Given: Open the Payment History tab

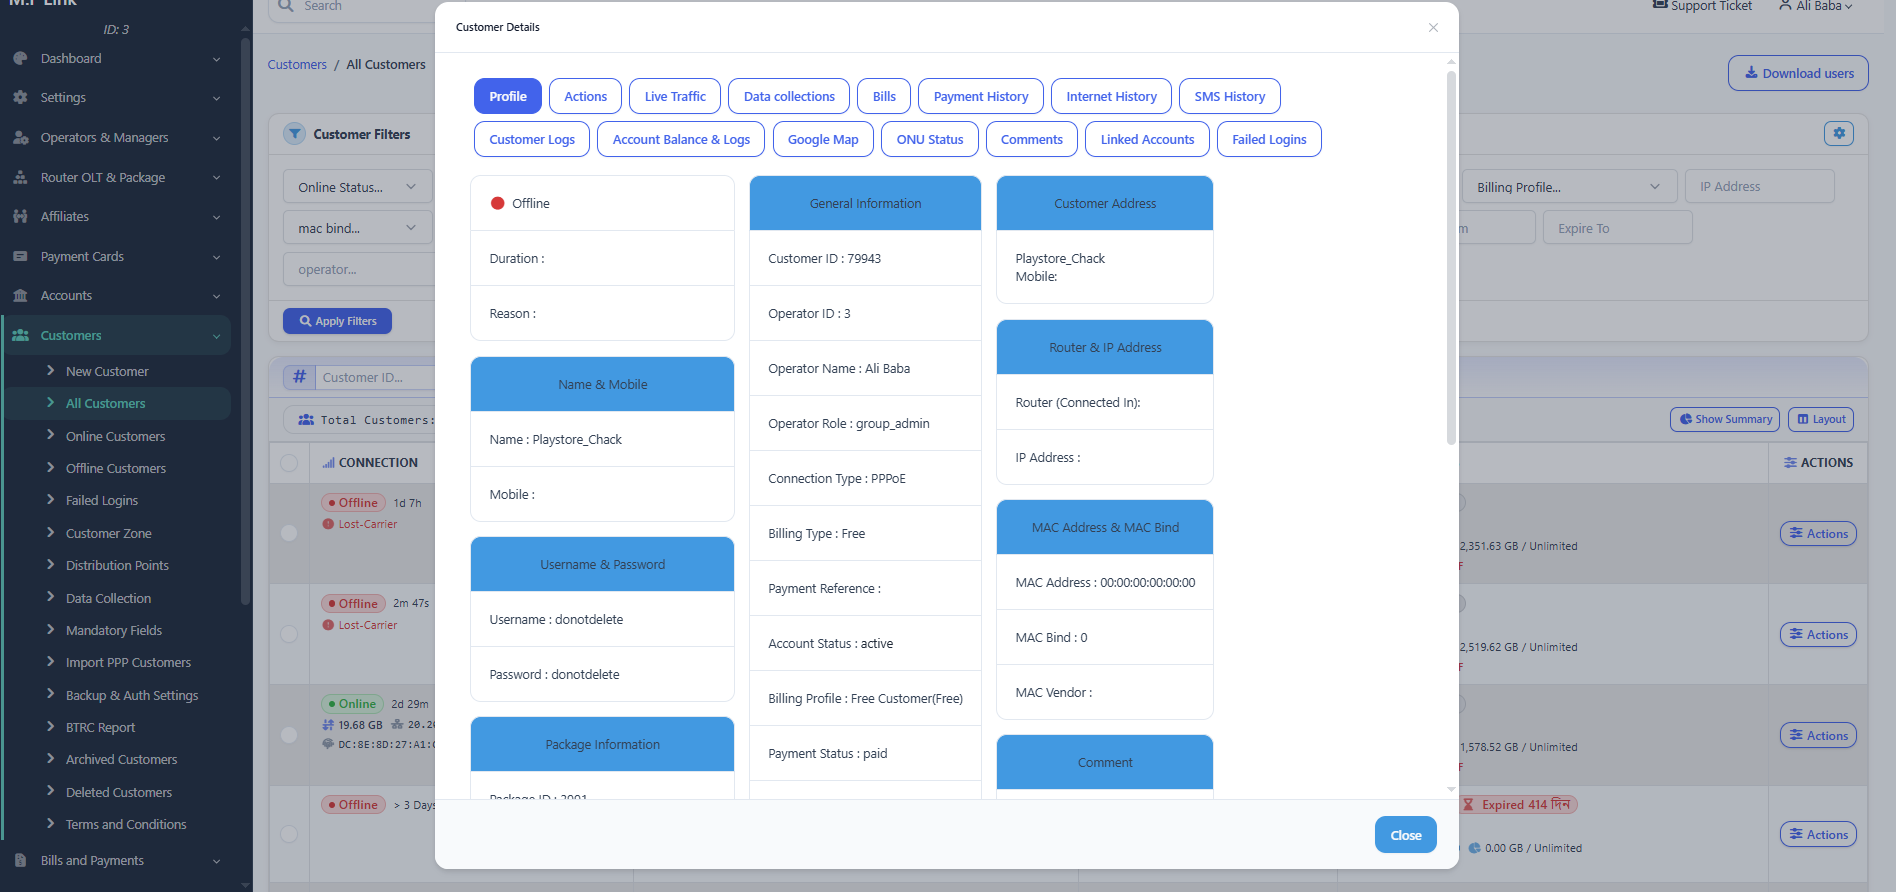Looking at the screenshot, I should pos(981,96).
